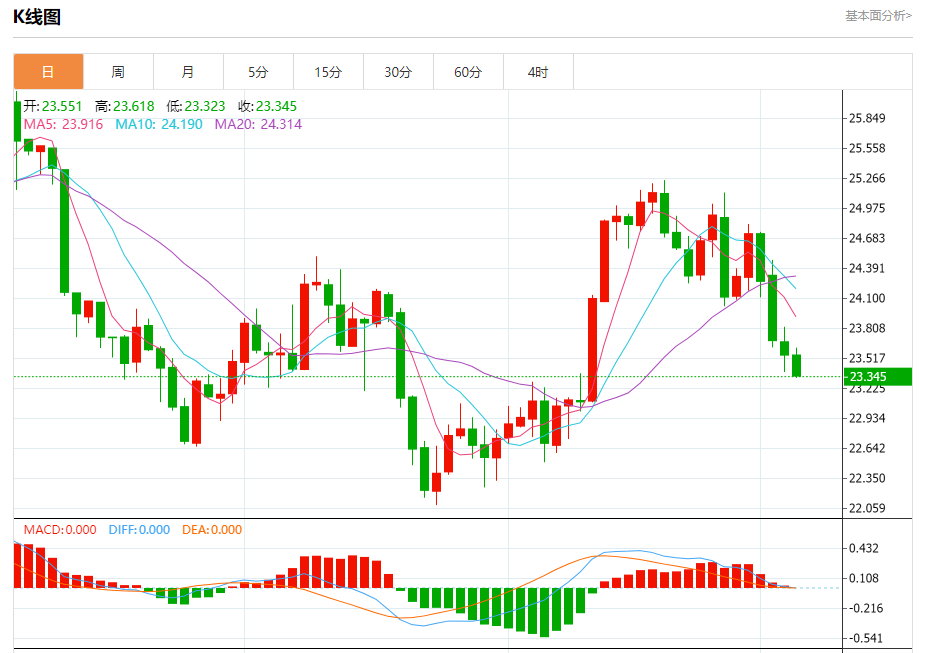Open the 15分 interval tab

[x=328, y=72]
